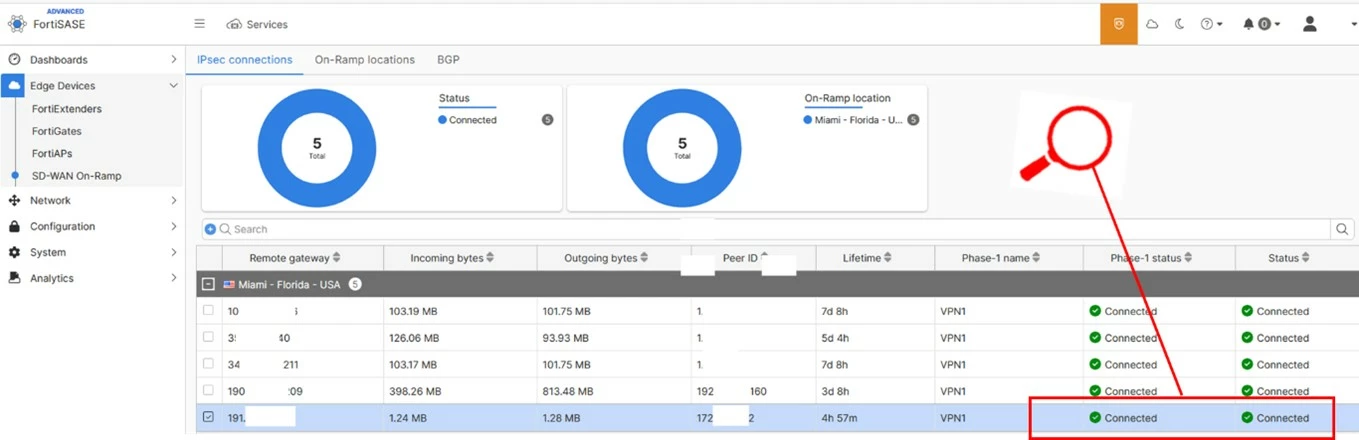Sort by Outgoing bytes column
This screenshot has height=440, width=1359.
607,258
